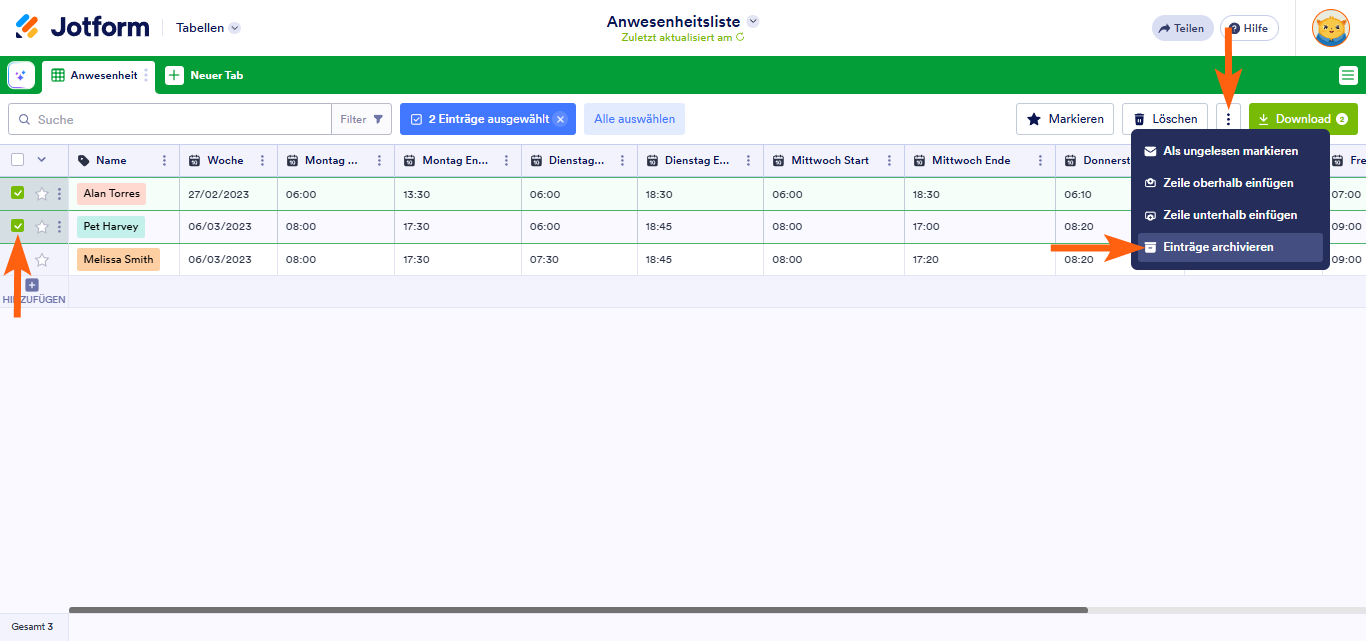Choose Als ungelesen markieren option
Screen dimensions: 1366x641
tap(1229, 151)
